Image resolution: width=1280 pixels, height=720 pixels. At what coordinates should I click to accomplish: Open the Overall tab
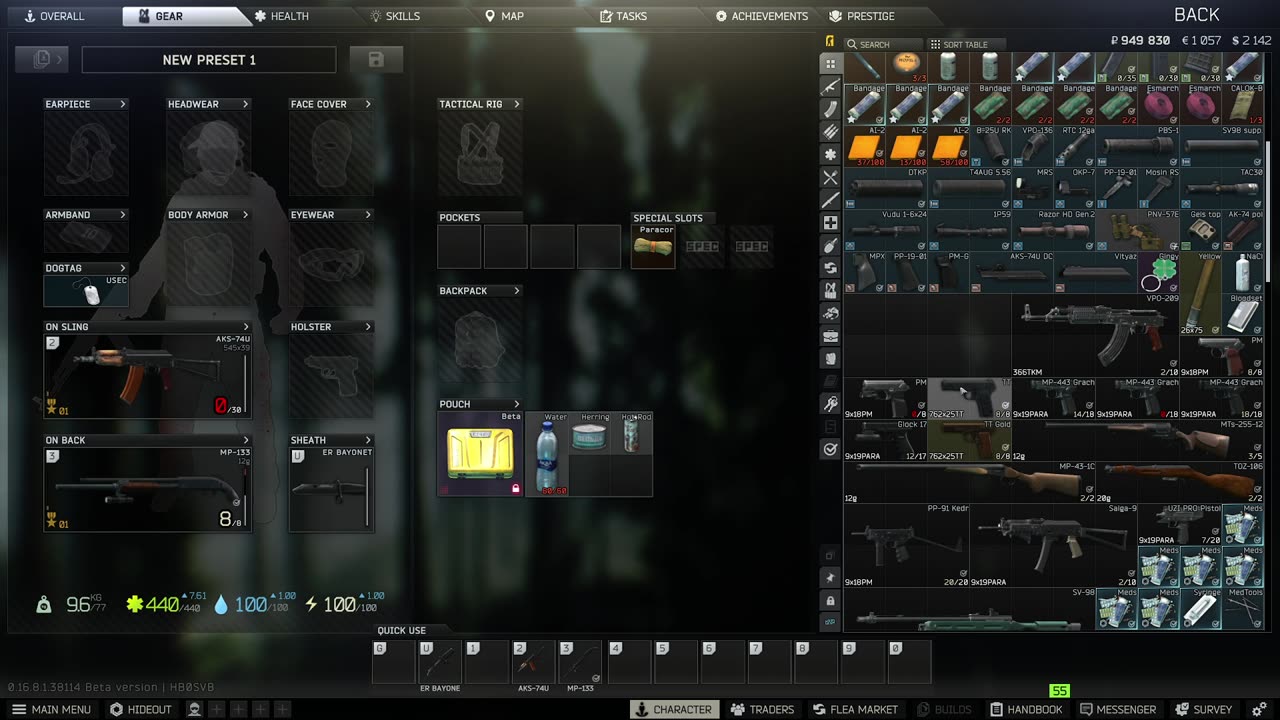coord(54,16)
